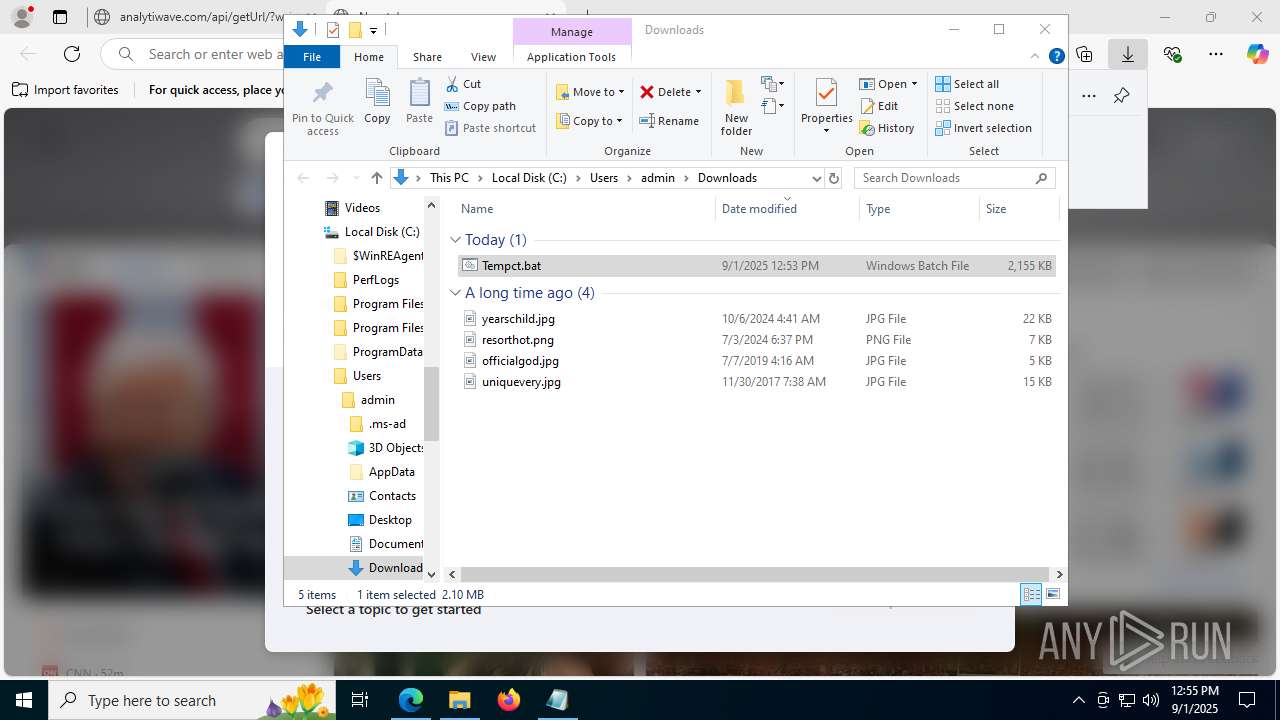Expand the Open button dropdown arrow
The height and width of the screenshot is (720, 1280).
point(914,84)
